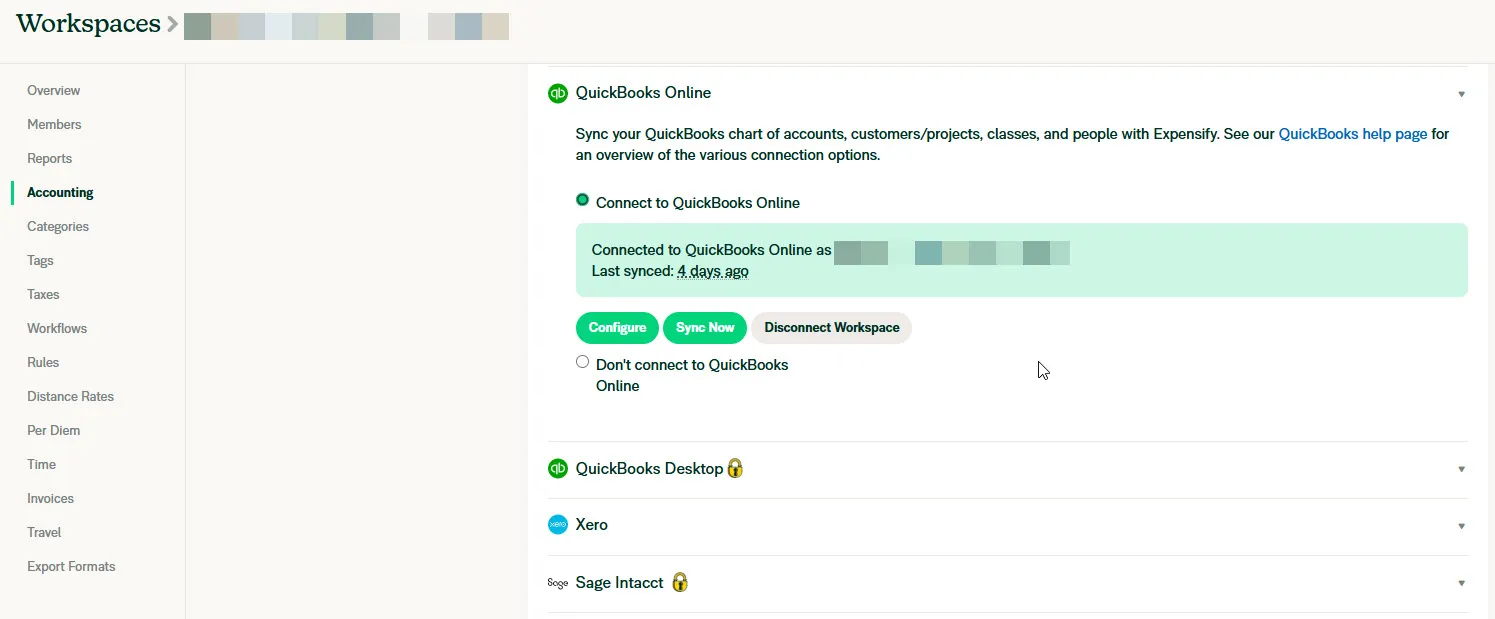
Task: Select Don't connect to QuickBooks Online option
Action: click(583, 362)
